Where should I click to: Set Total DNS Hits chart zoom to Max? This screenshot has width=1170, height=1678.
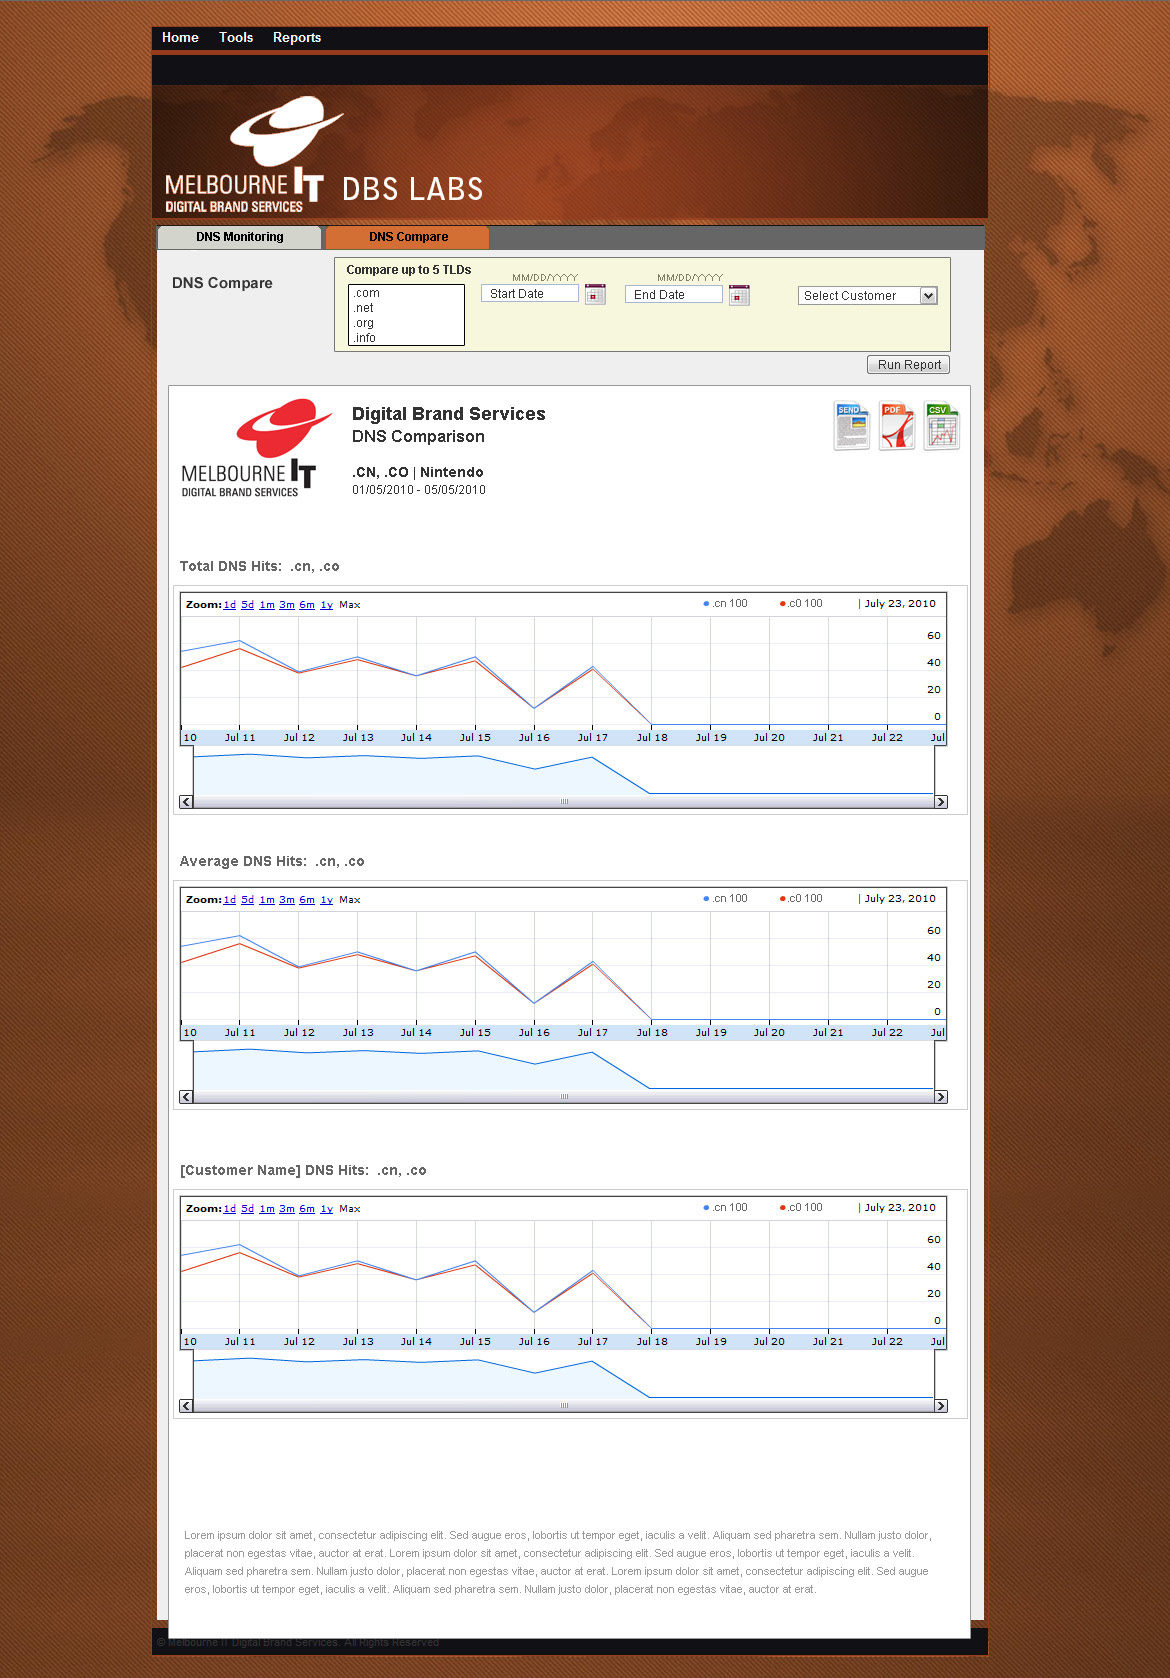350,604
